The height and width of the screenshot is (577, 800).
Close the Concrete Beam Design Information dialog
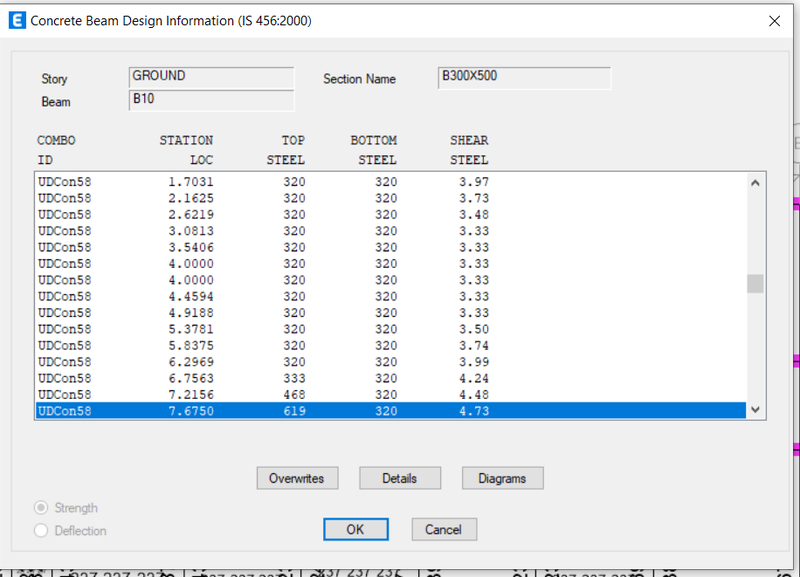click(775, 20)
